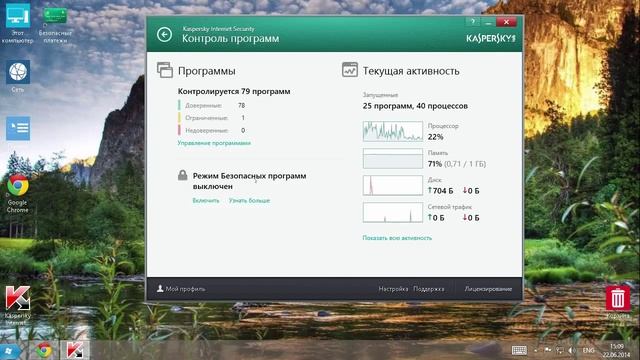Click the Learn more link

click(249, 200)
